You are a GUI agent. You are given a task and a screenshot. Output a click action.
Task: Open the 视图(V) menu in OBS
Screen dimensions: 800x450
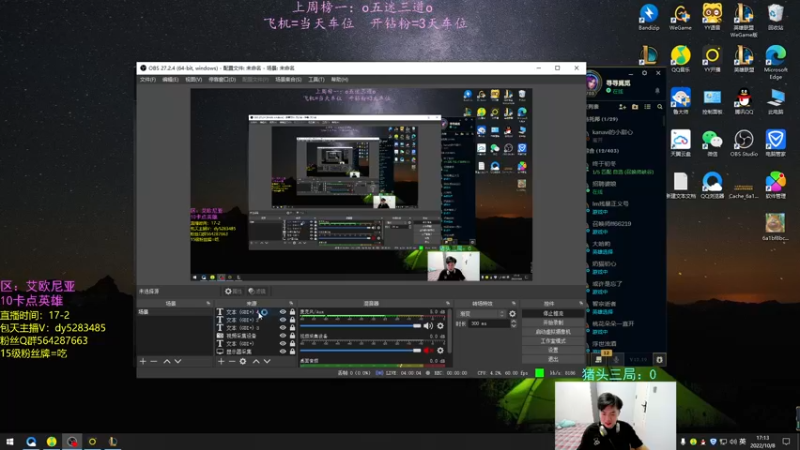(x=193, y=80)
